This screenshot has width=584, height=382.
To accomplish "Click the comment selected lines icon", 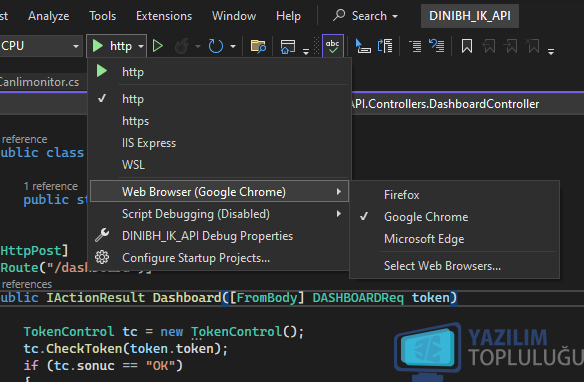I will [416, 46].
